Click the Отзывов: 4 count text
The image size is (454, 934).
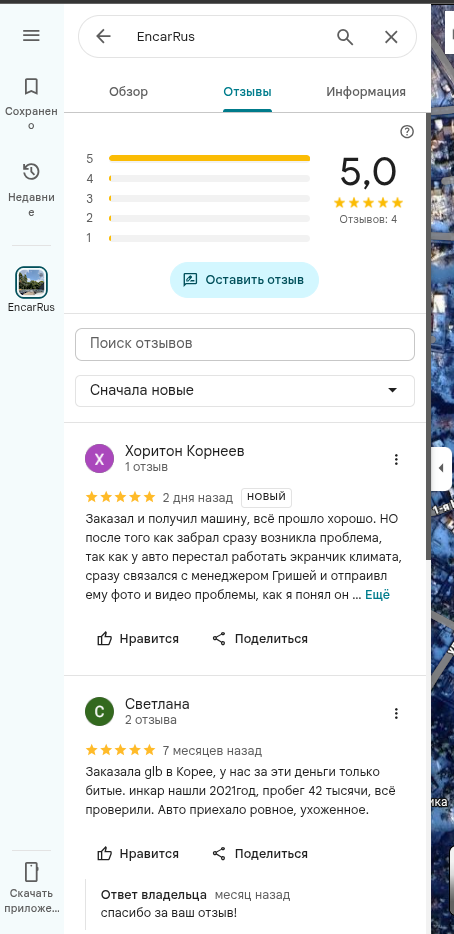coord(368,219)
